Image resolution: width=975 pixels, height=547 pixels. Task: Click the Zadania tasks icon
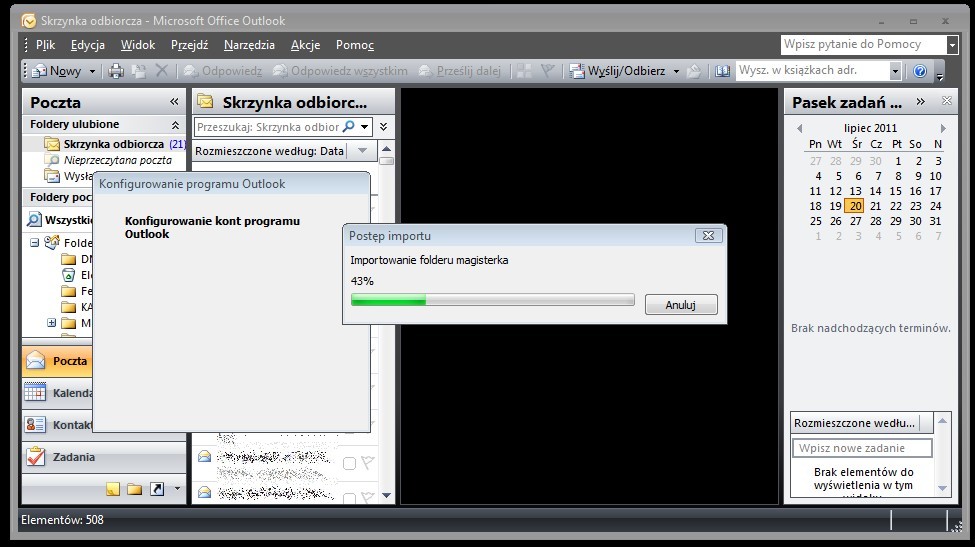click(35, 457)
